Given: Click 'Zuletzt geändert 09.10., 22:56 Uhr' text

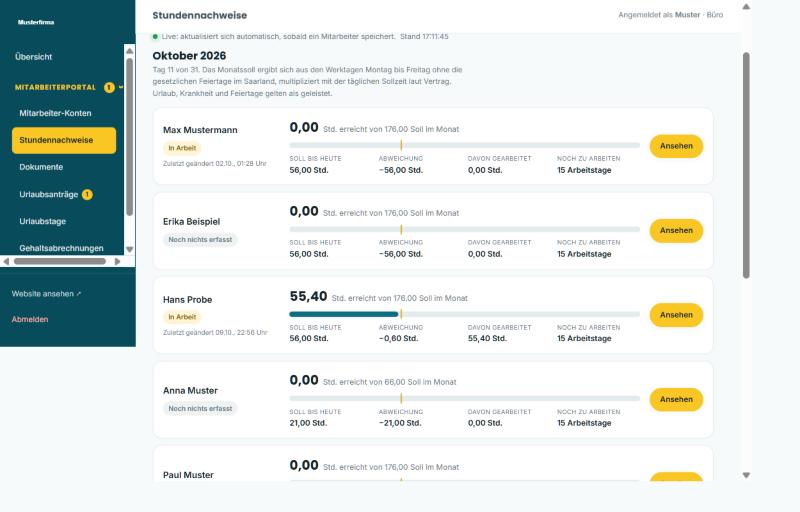Looking at the screenshot, I should coord(215,332).
